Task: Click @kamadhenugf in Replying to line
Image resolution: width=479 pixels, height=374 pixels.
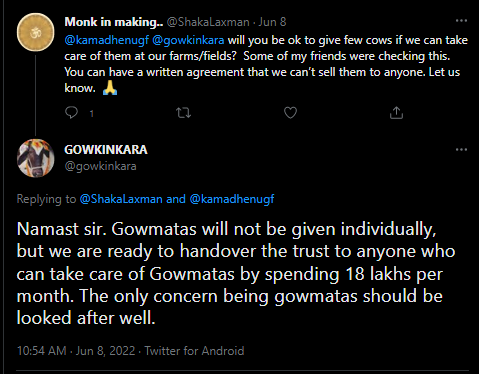Action: (x=232, y=199)
